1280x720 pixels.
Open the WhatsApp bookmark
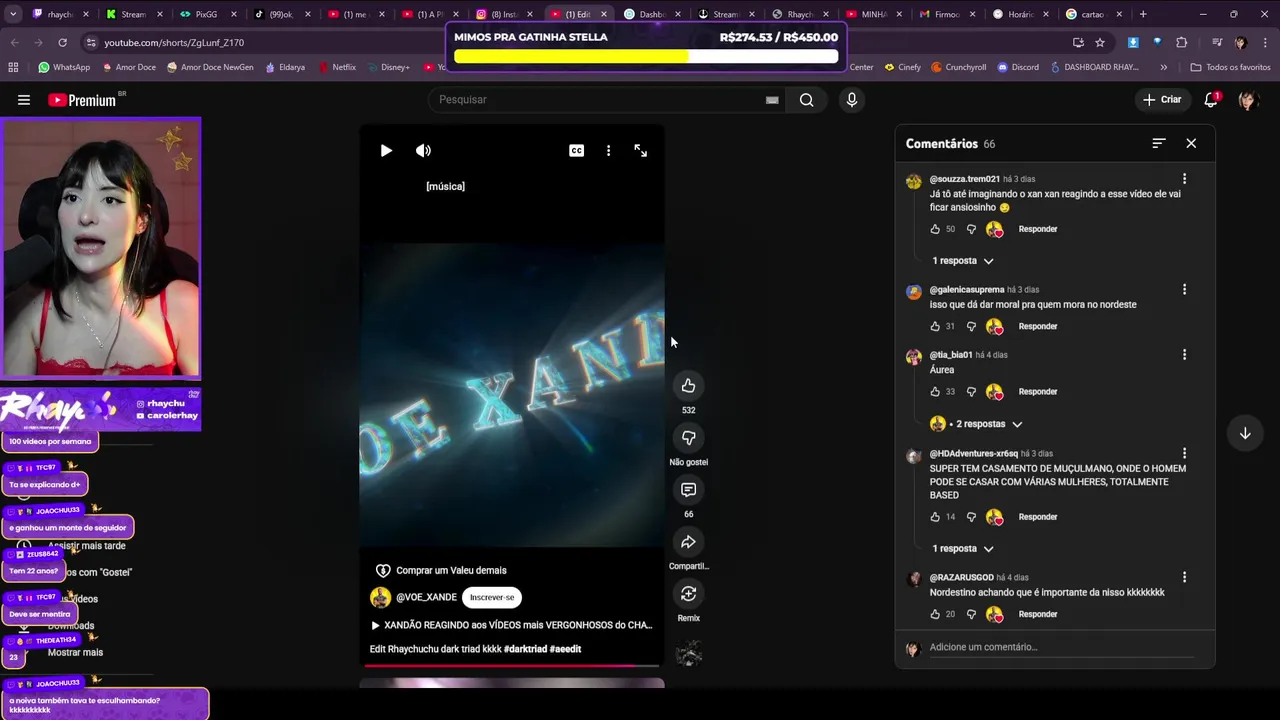[64, 67]
